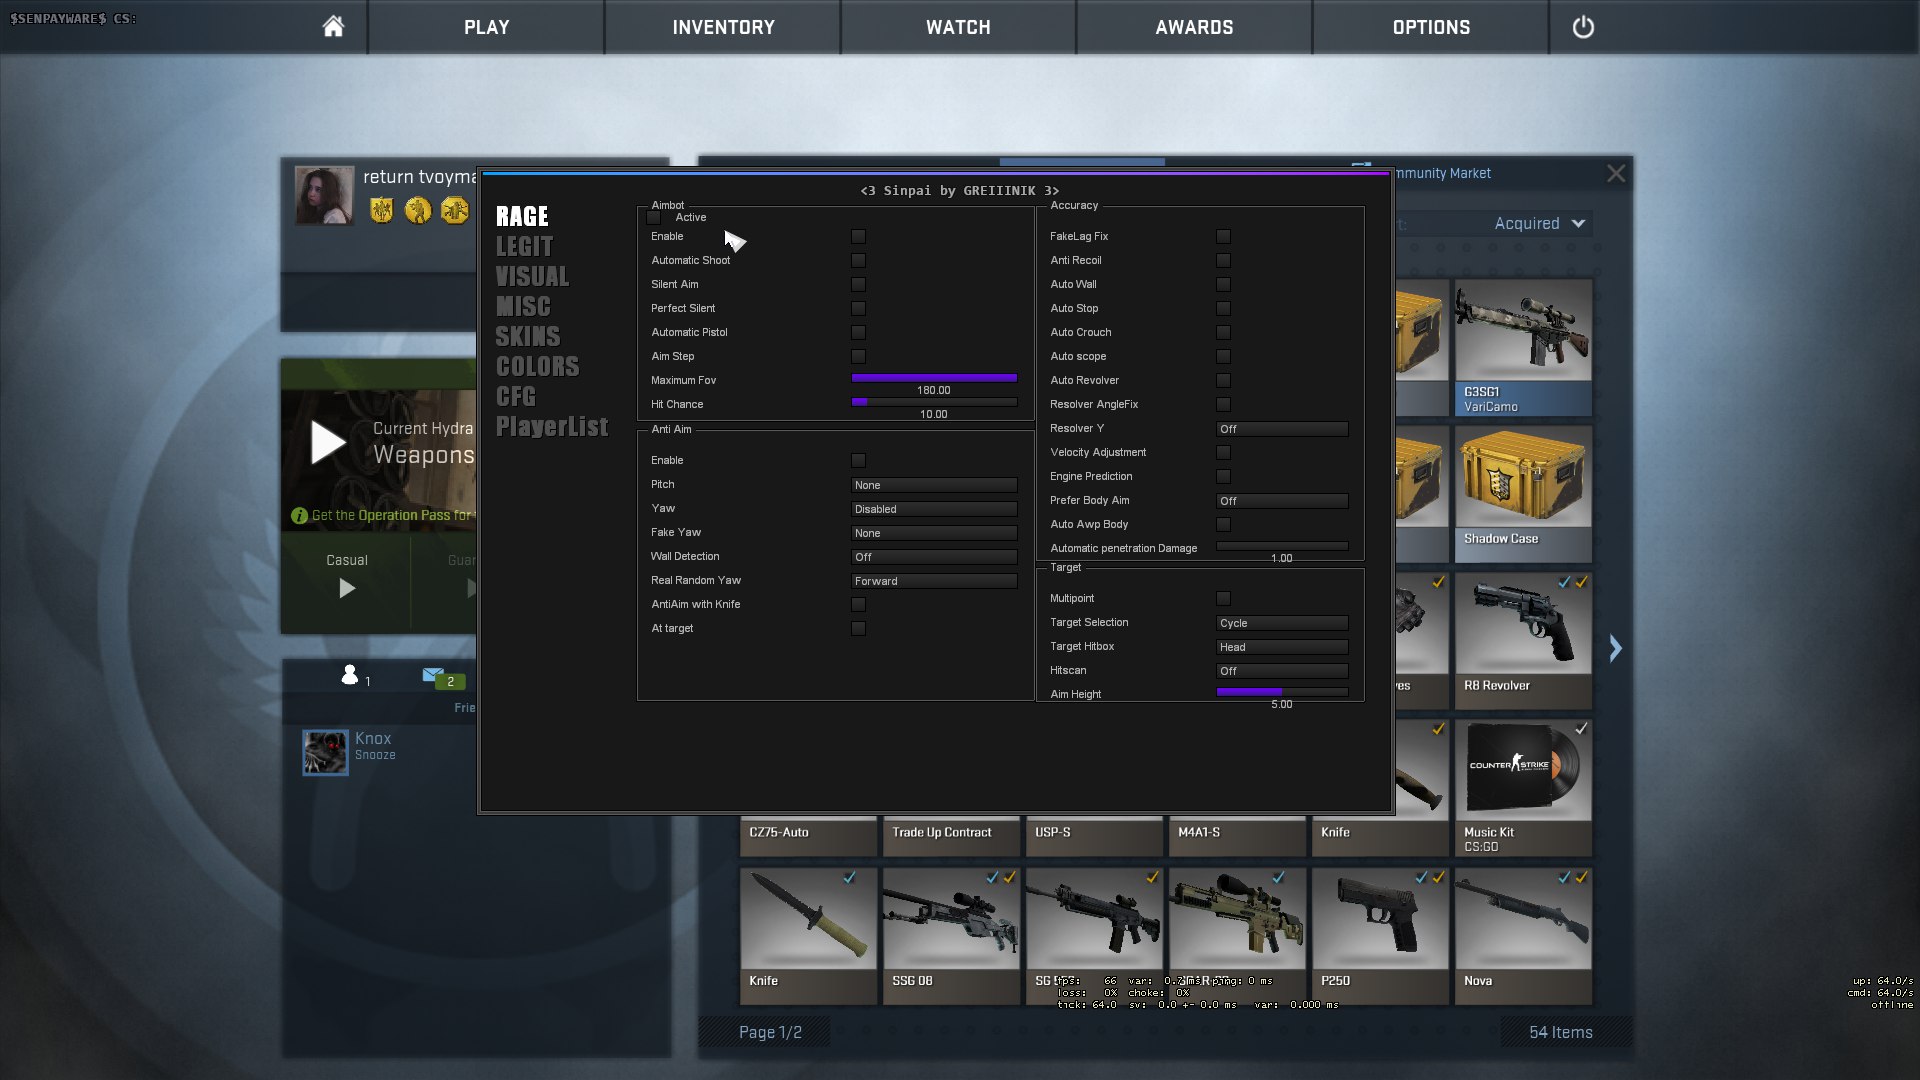Toggle Auto Stop checkbox
Screen dimensions: 1920x1080
[1223, 309]
